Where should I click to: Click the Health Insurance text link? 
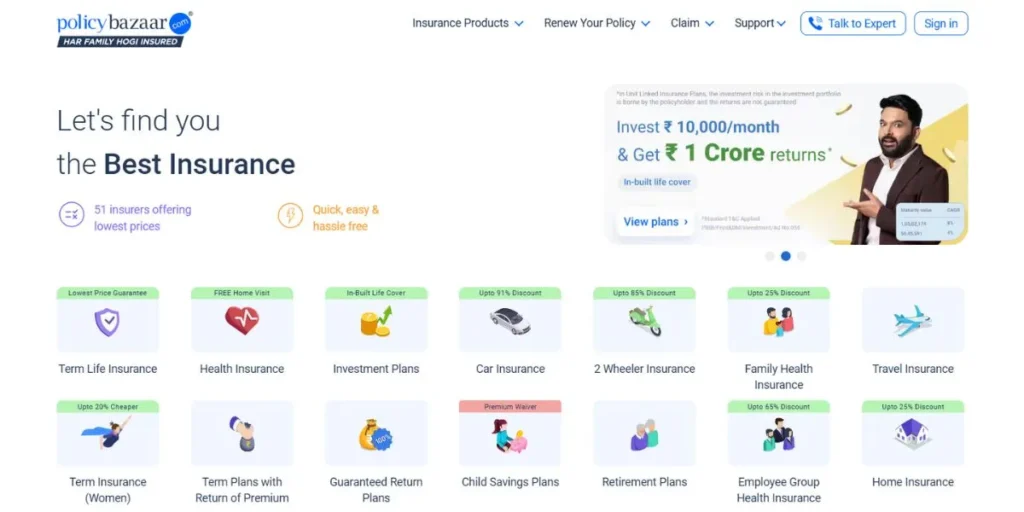[242, 369]
